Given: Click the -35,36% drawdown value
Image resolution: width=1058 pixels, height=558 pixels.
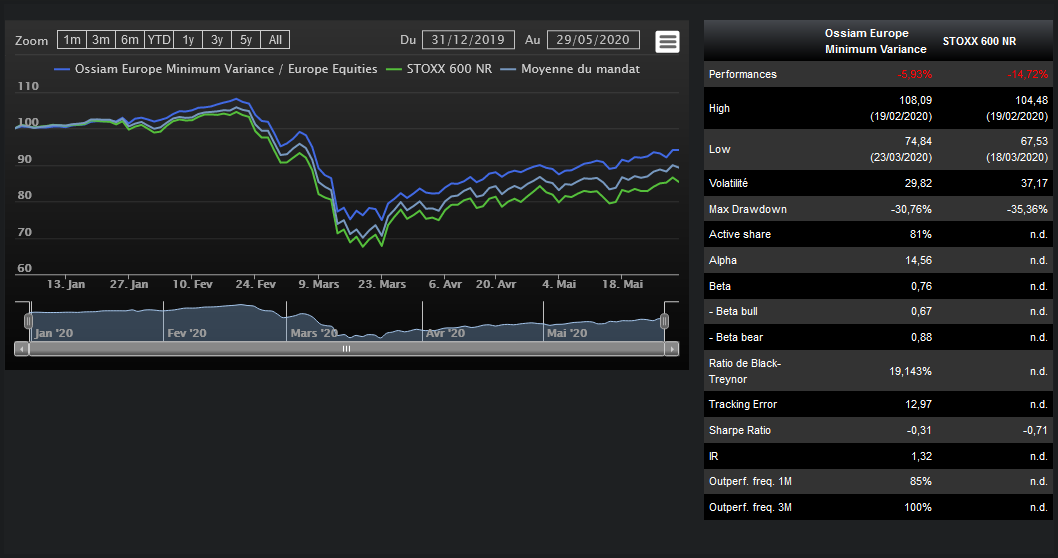Looking at the screenshot, I should point(1027,209).
